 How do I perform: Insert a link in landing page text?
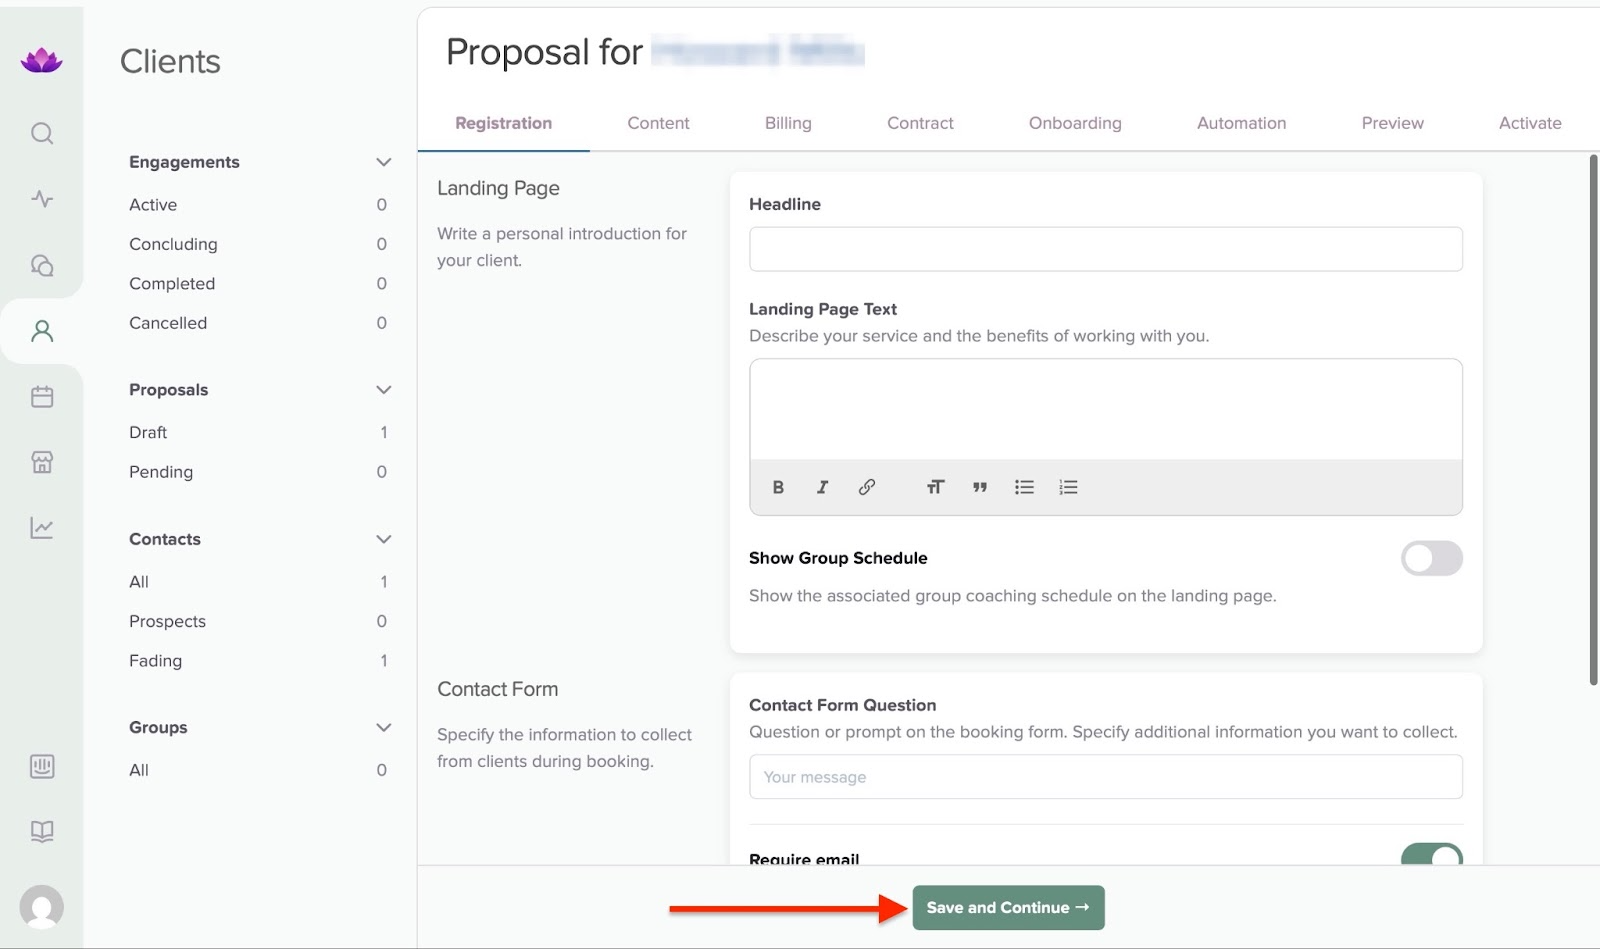pyautogui.click(x=867, y=487)
